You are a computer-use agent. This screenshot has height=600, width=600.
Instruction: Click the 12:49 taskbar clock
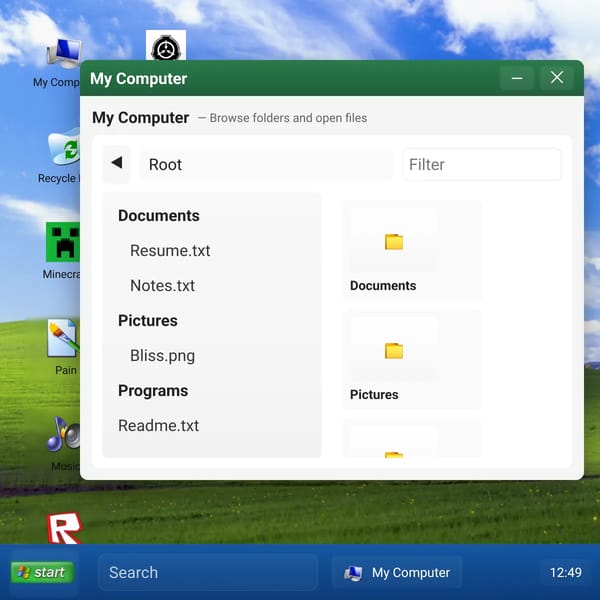566,572
